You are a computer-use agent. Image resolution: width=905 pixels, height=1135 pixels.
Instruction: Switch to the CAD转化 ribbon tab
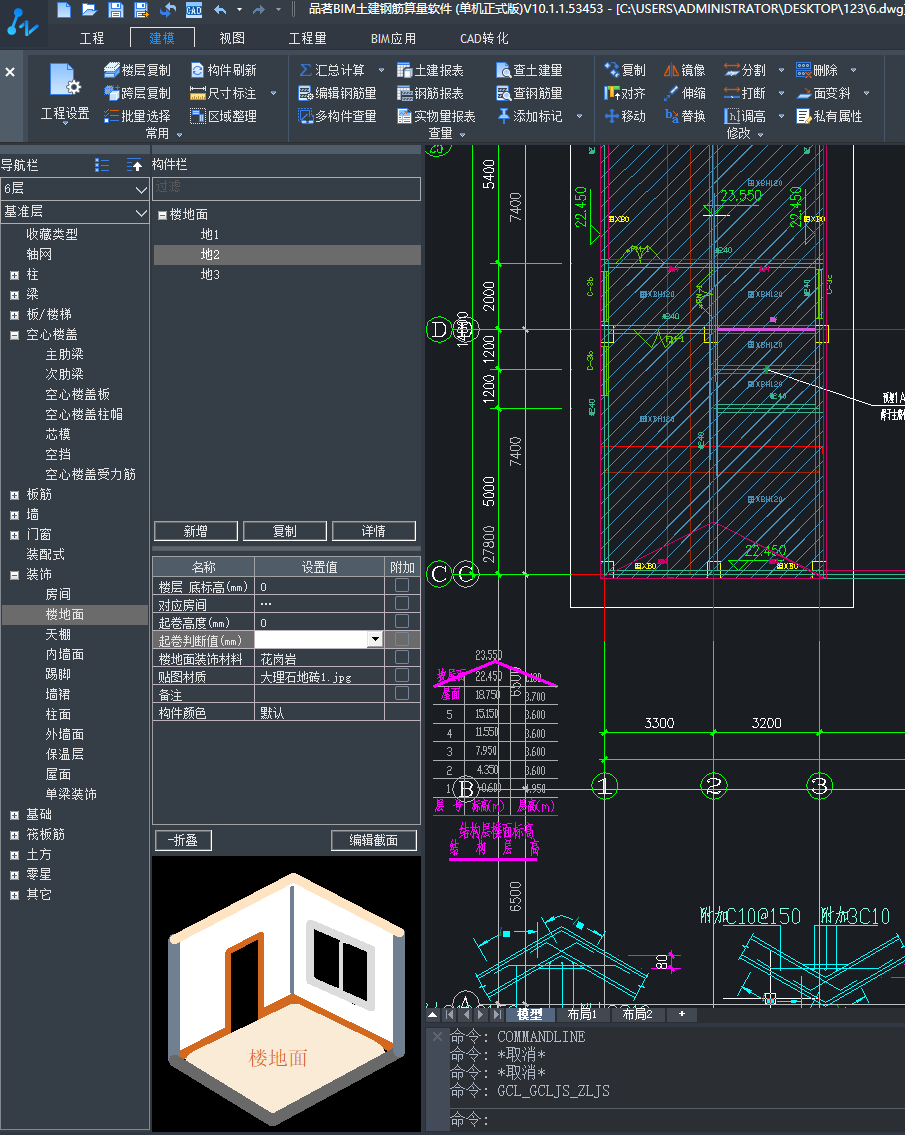point(484,38)
